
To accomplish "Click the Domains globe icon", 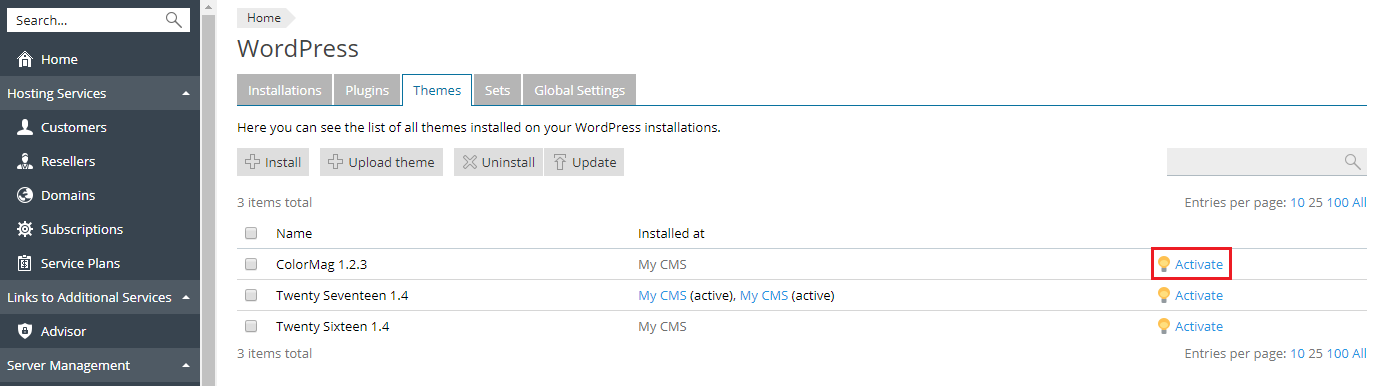I will 25,196.
